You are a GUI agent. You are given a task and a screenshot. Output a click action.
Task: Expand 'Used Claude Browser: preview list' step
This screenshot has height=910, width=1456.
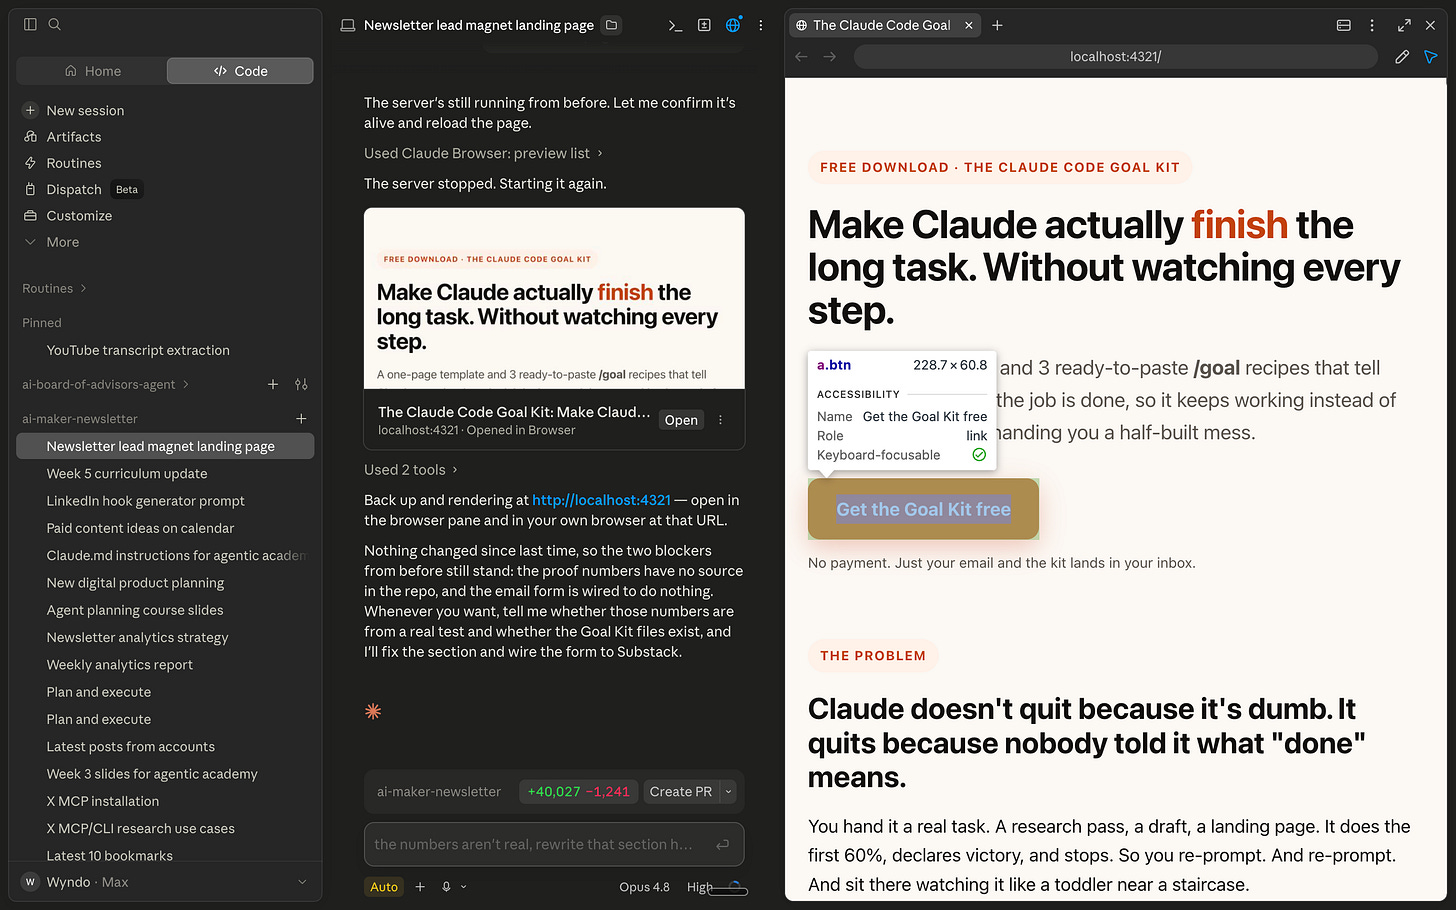click(x=483, y=153)
